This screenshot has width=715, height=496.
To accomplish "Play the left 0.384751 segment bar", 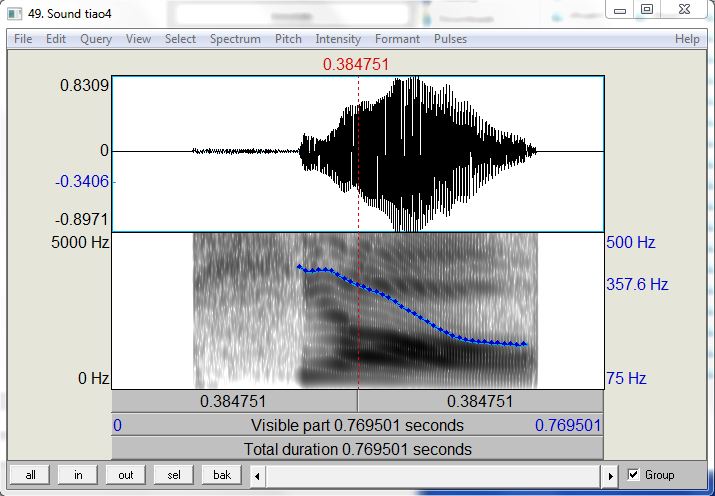I will point(234,402).
